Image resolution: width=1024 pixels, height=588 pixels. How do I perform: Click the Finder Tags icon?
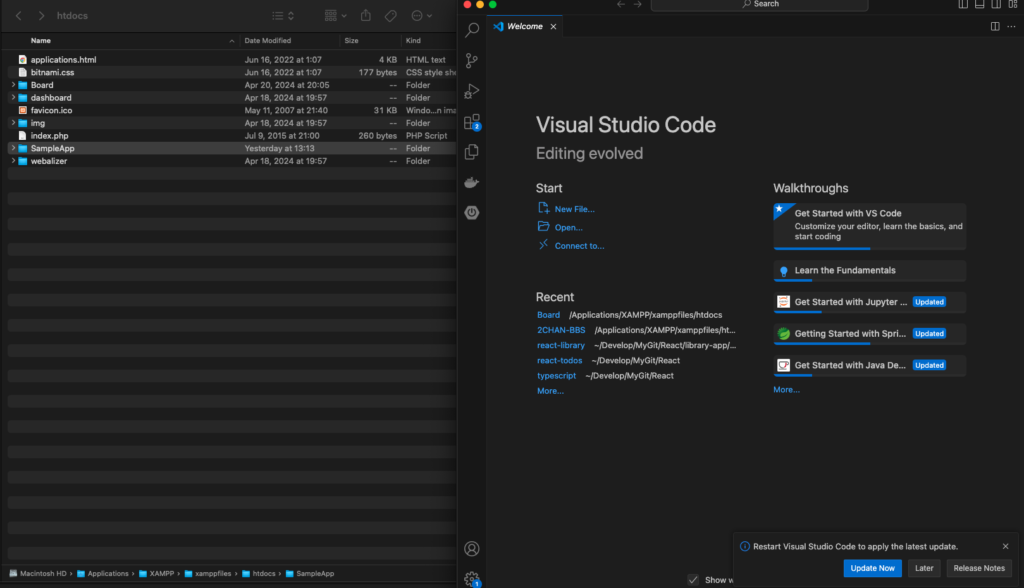pyautogui.click(x=391, y=16)
